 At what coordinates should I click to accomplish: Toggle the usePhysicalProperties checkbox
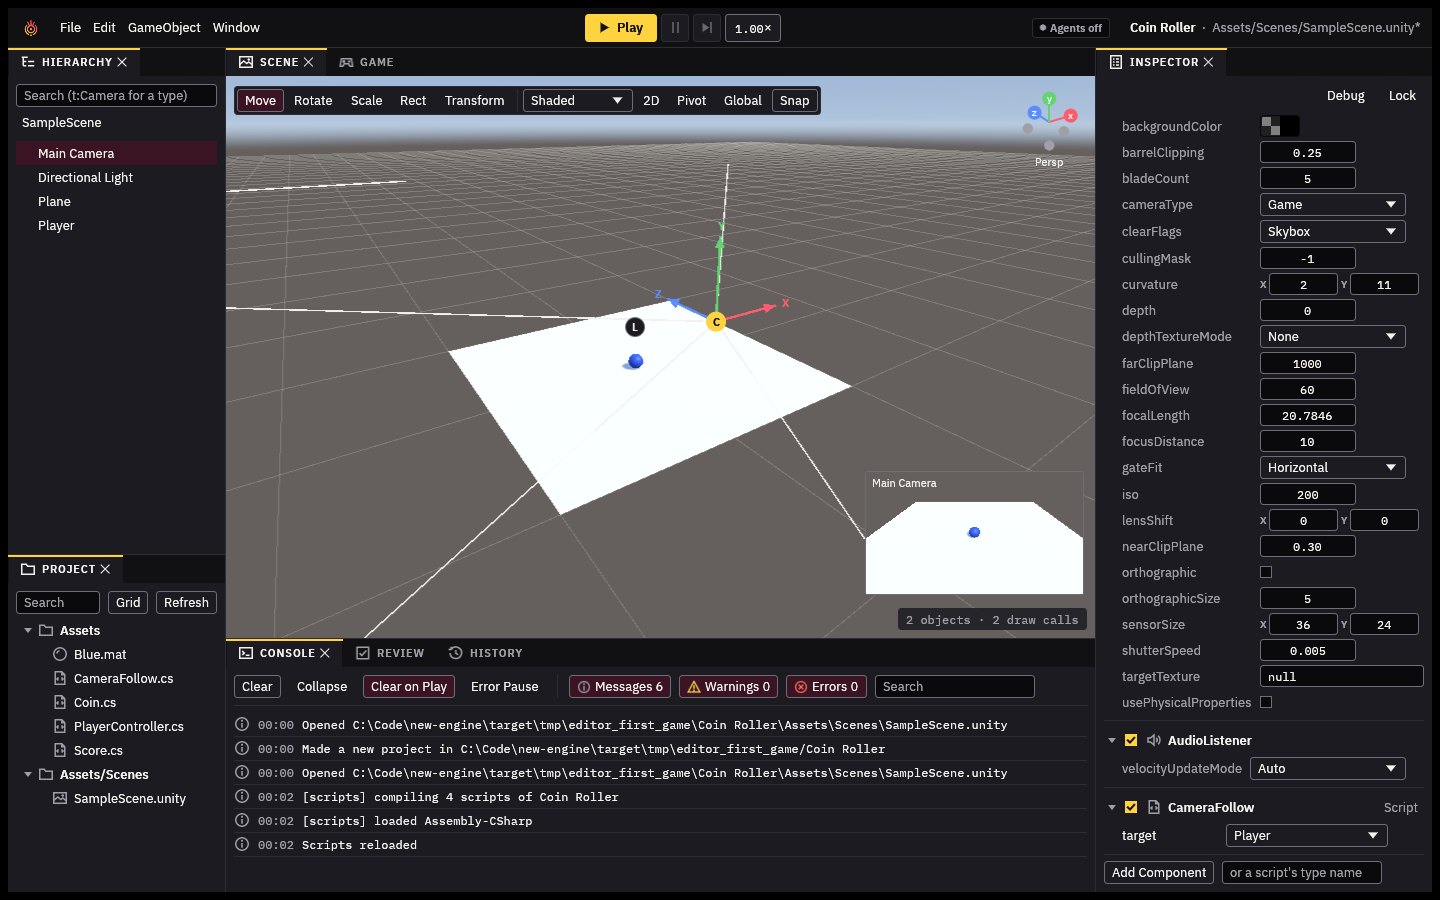click(x=1266, y=703)
